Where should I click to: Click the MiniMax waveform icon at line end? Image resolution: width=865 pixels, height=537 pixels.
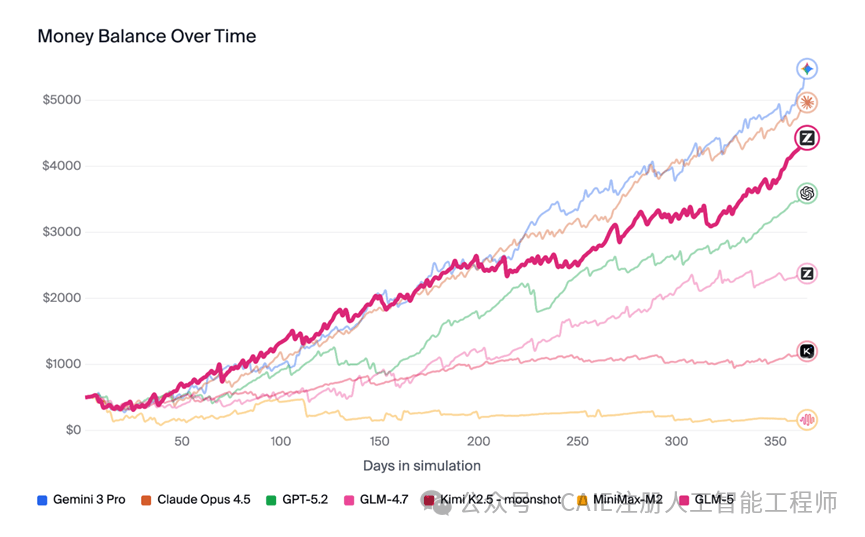[807, 420]
